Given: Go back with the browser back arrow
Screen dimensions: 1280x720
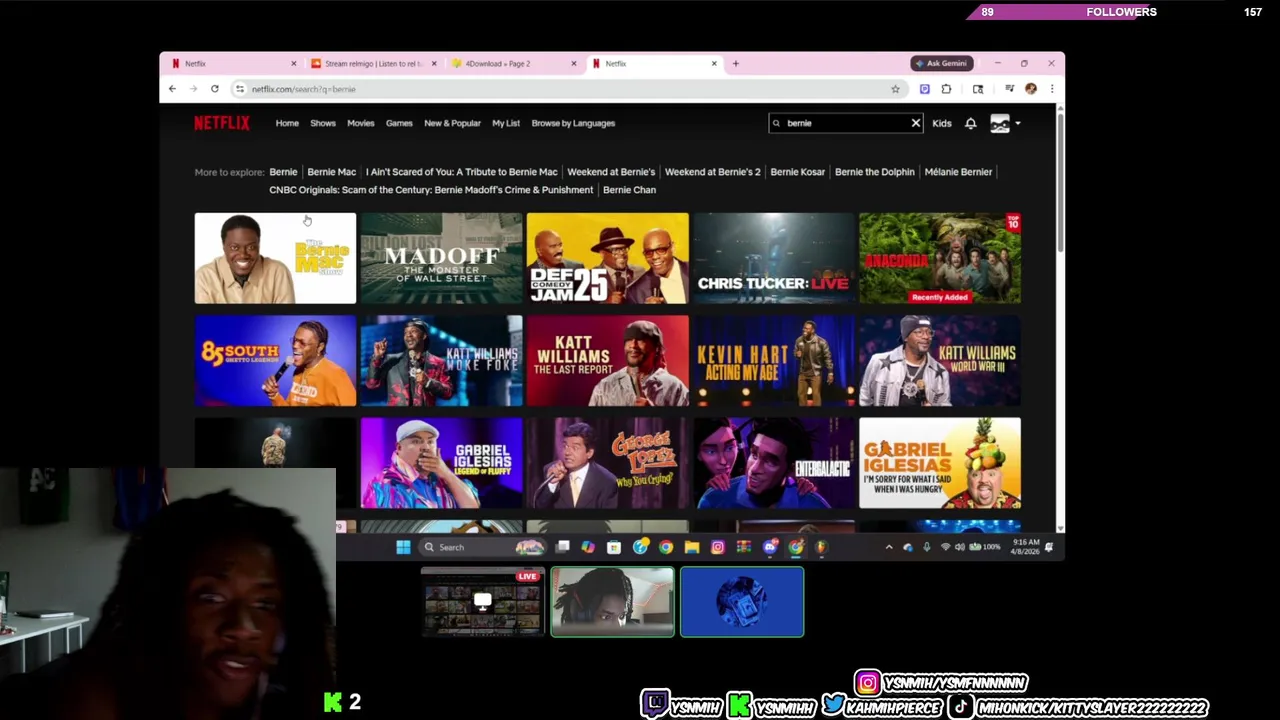Looking at the screenshot, I should tap(172, 89).
